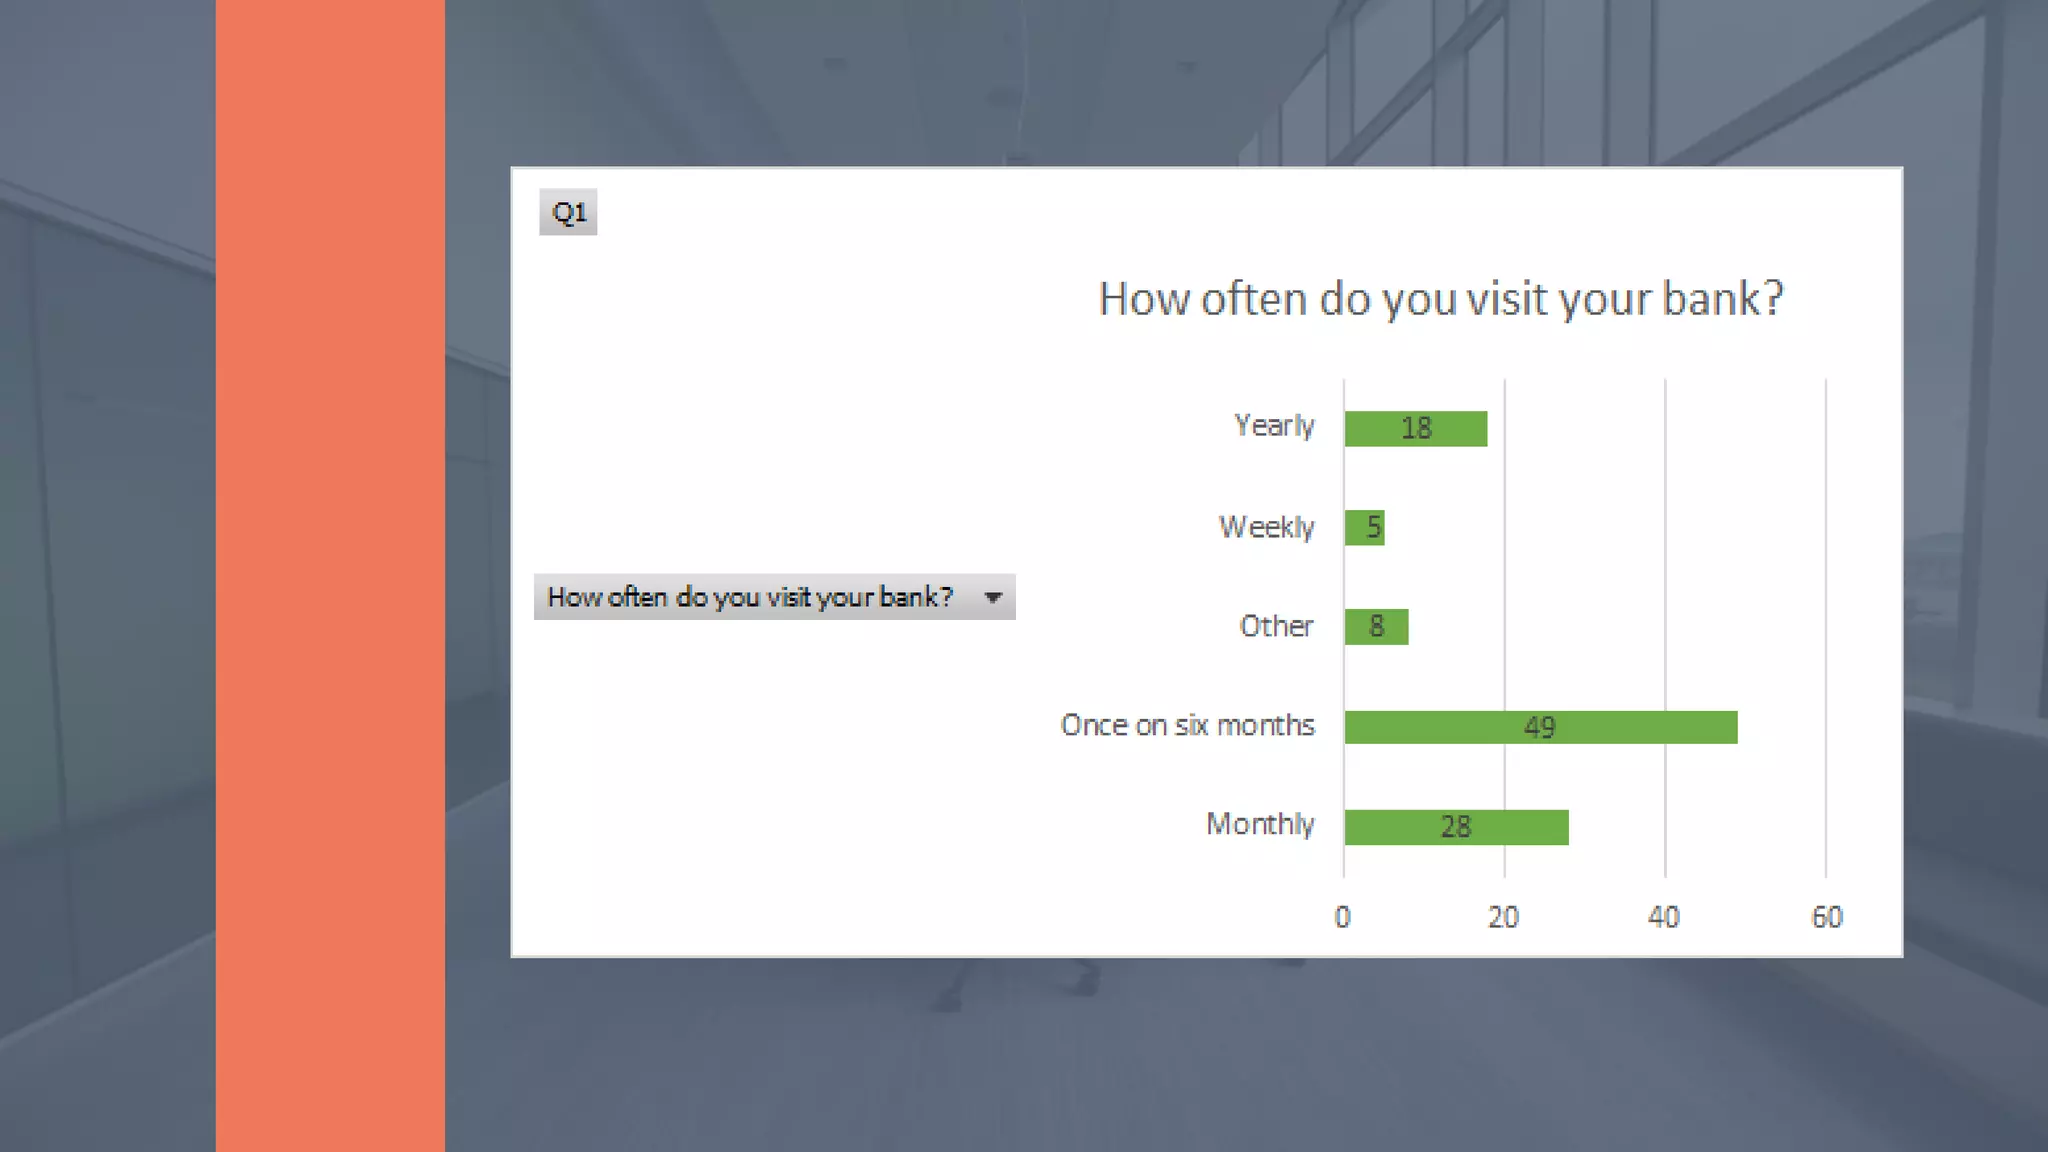Click the chart title text
Viewport: 2048px width, 1152px height.
tap(1441, 299)
